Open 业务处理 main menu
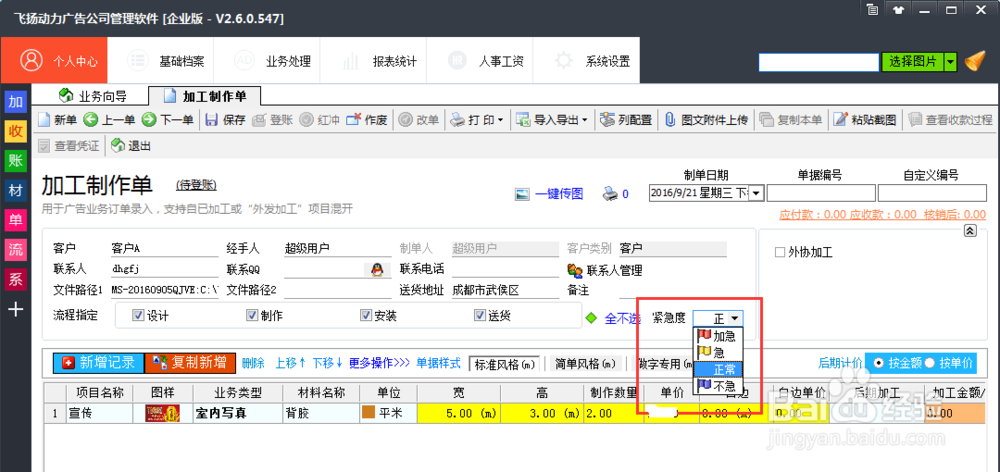This screenshot has width=1000, height=472. (x=267, y=61)
